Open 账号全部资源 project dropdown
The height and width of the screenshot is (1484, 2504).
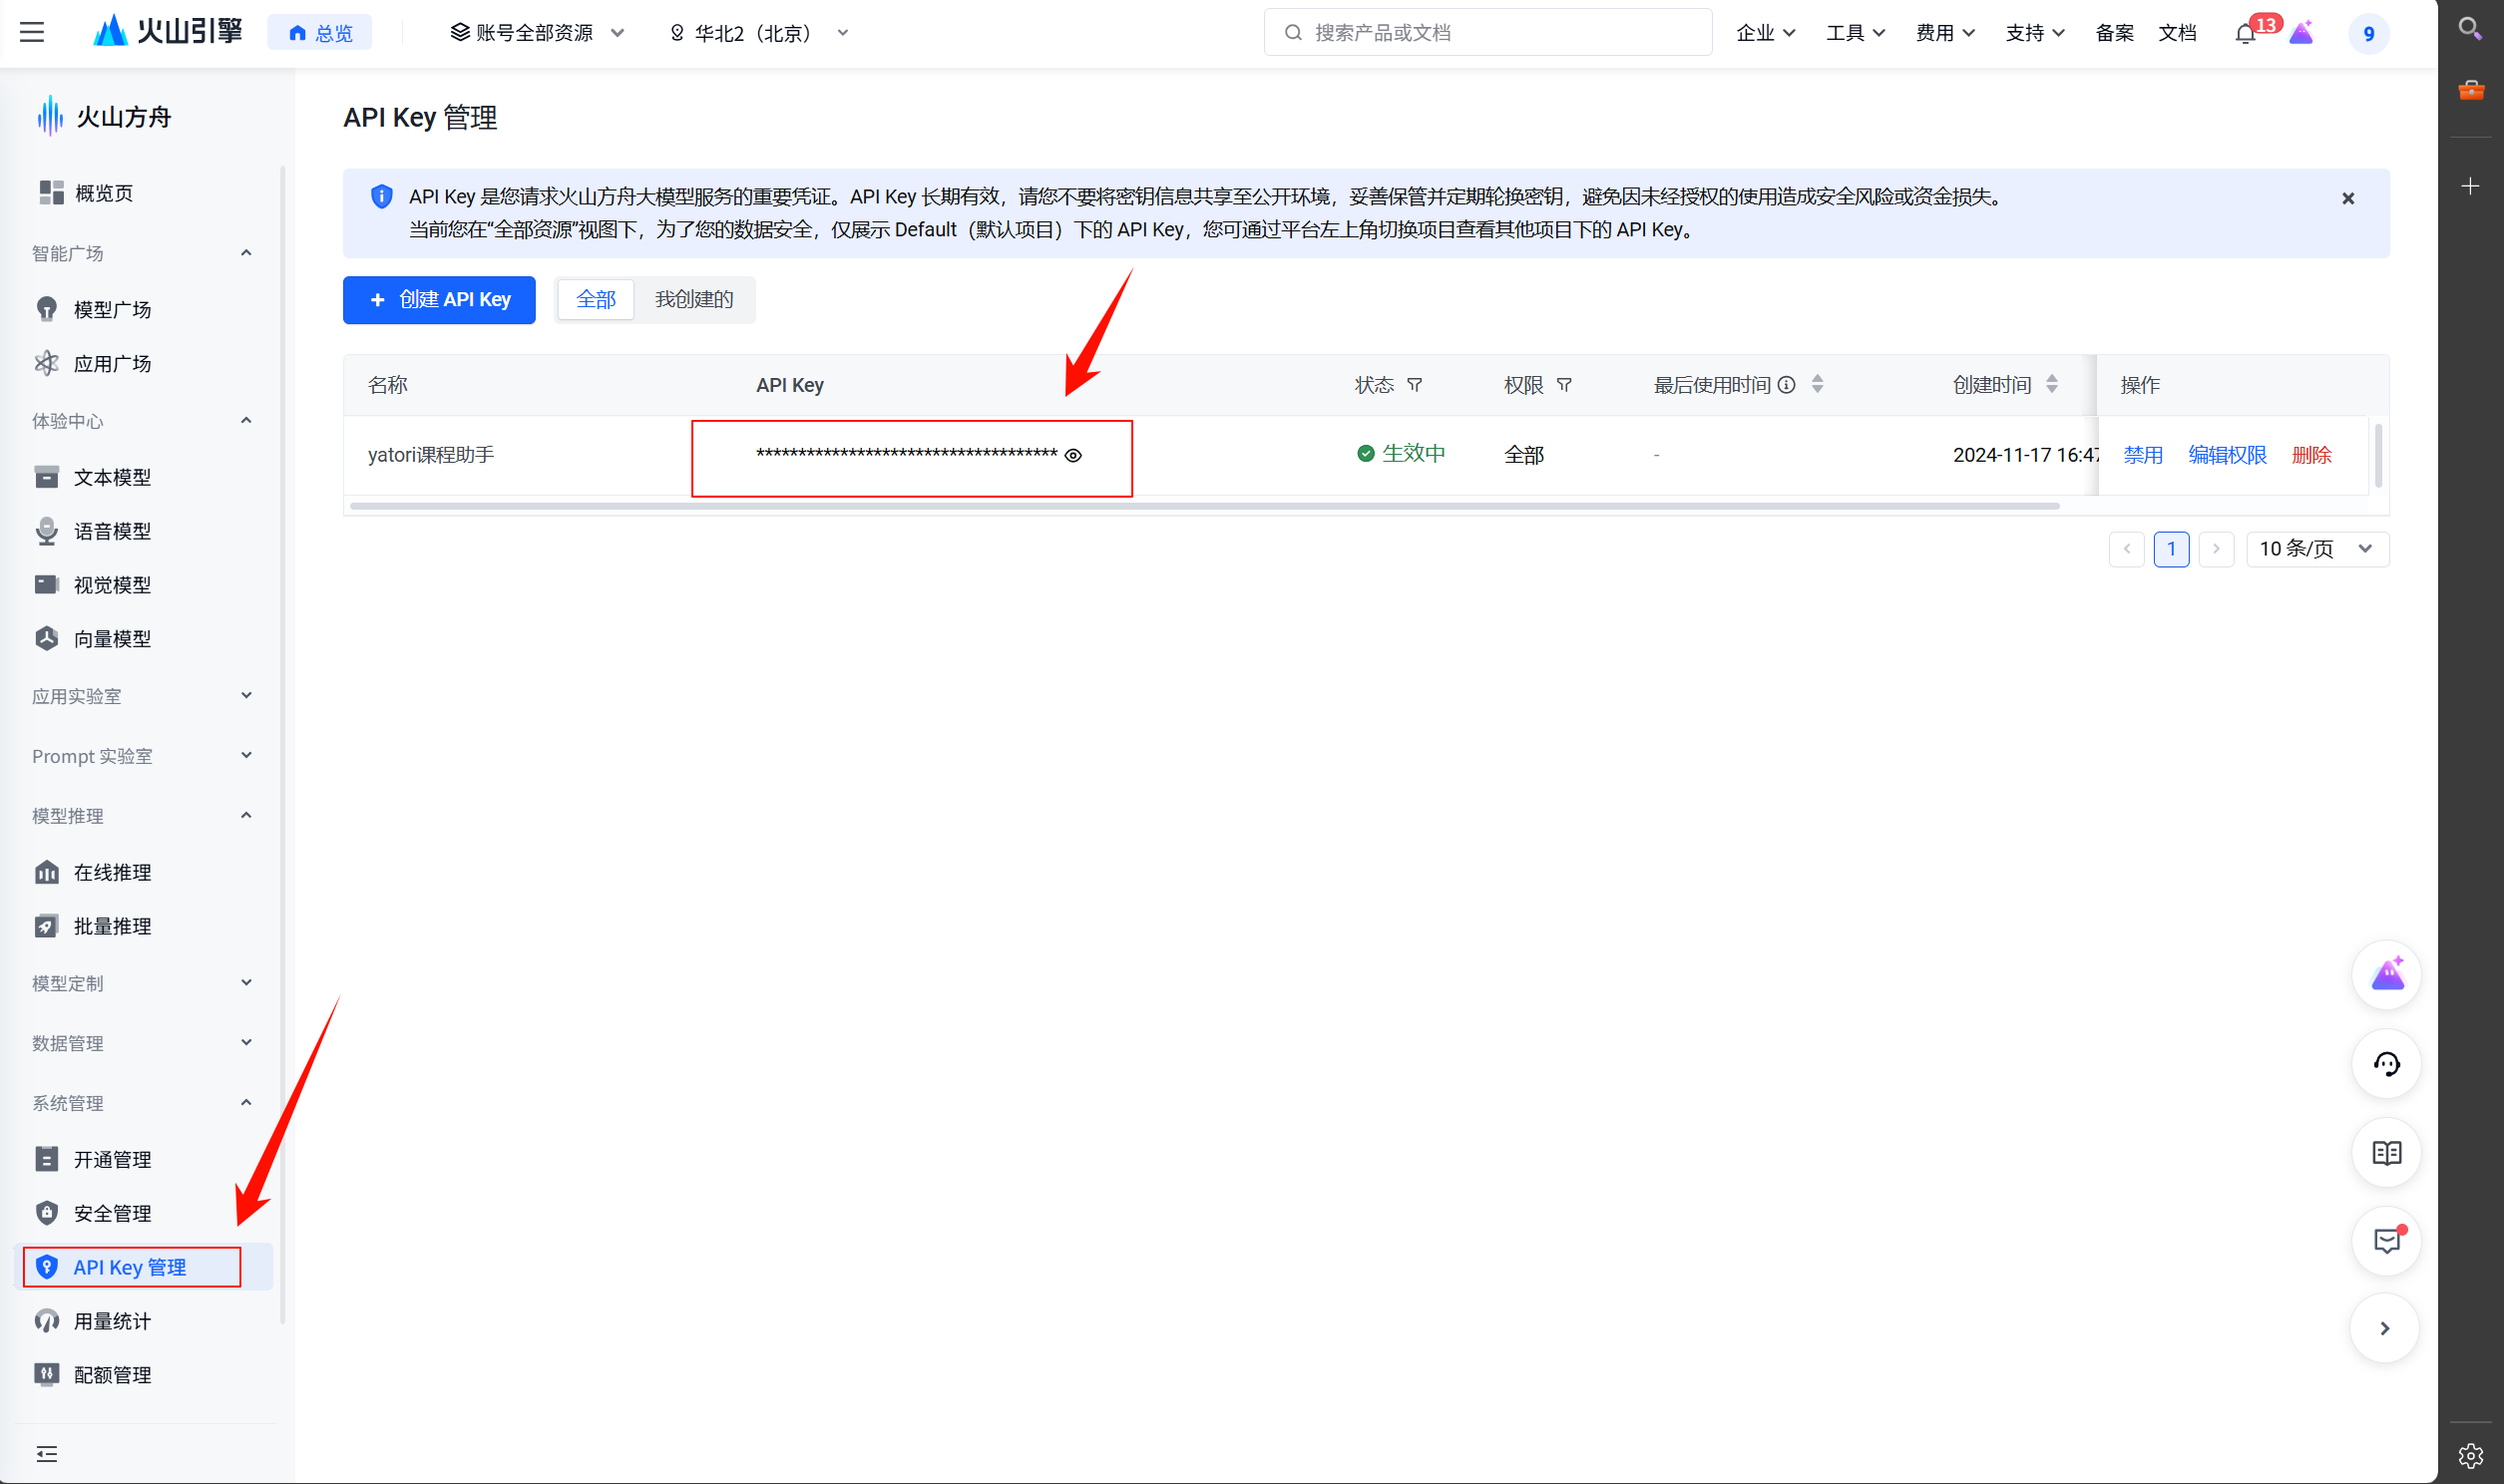pyautogui.click(x=537, y=33)
